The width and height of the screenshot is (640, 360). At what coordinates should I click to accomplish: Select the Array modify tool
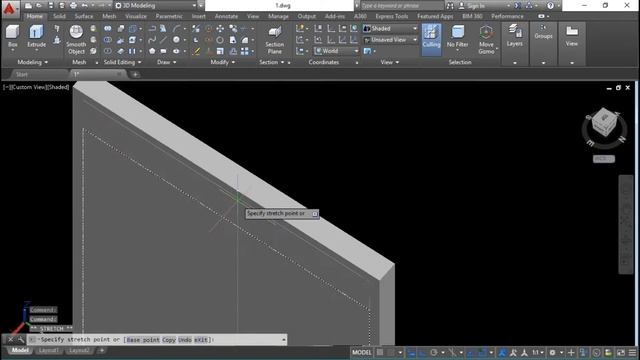pos(245,51)
